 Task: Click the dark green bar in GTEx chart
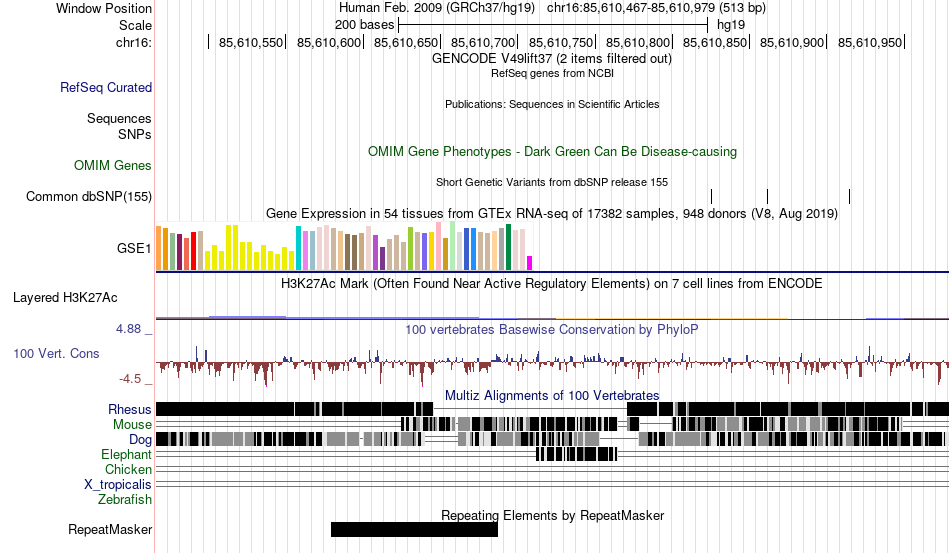click(508, 247)
